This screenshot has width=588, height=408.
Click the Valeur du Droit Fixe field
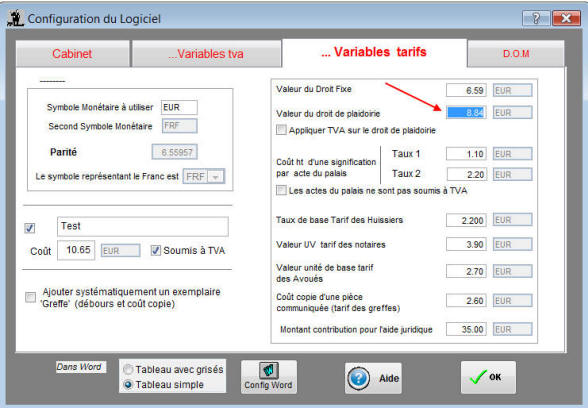click(466, 90)
